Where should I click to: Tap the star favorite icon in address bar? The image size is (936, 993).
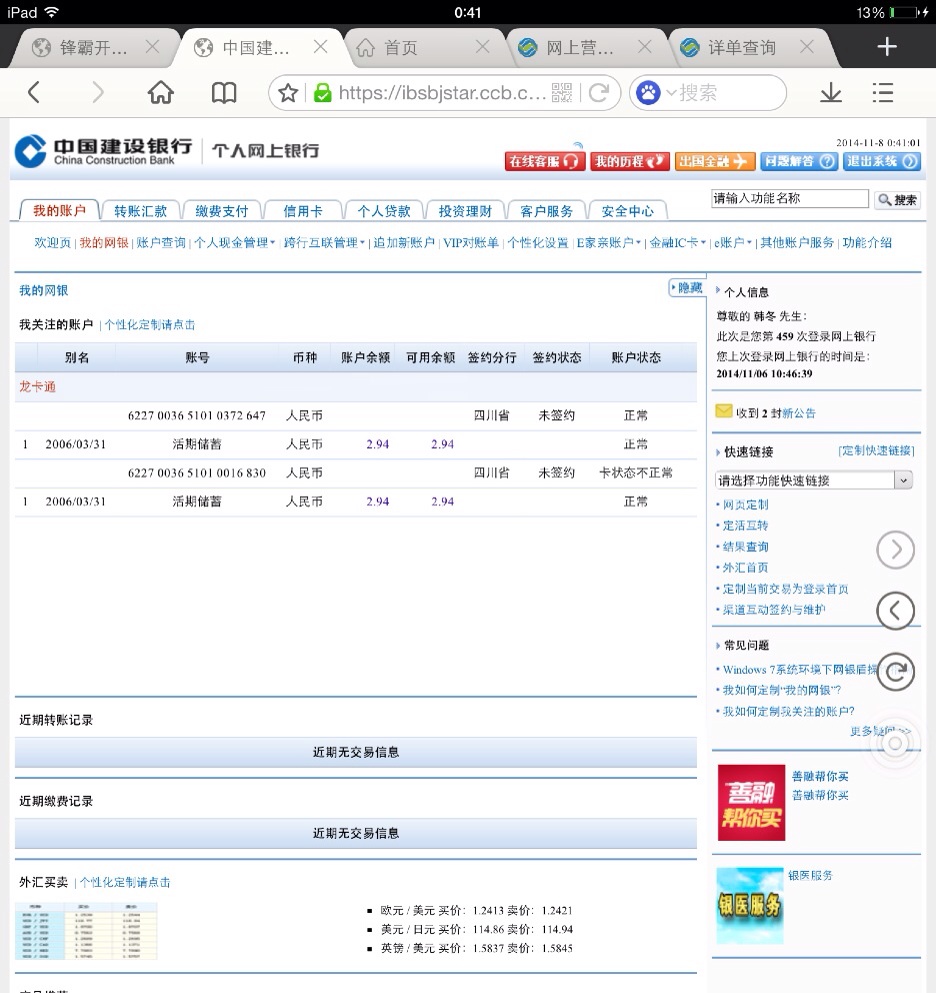tap(288, 93)
